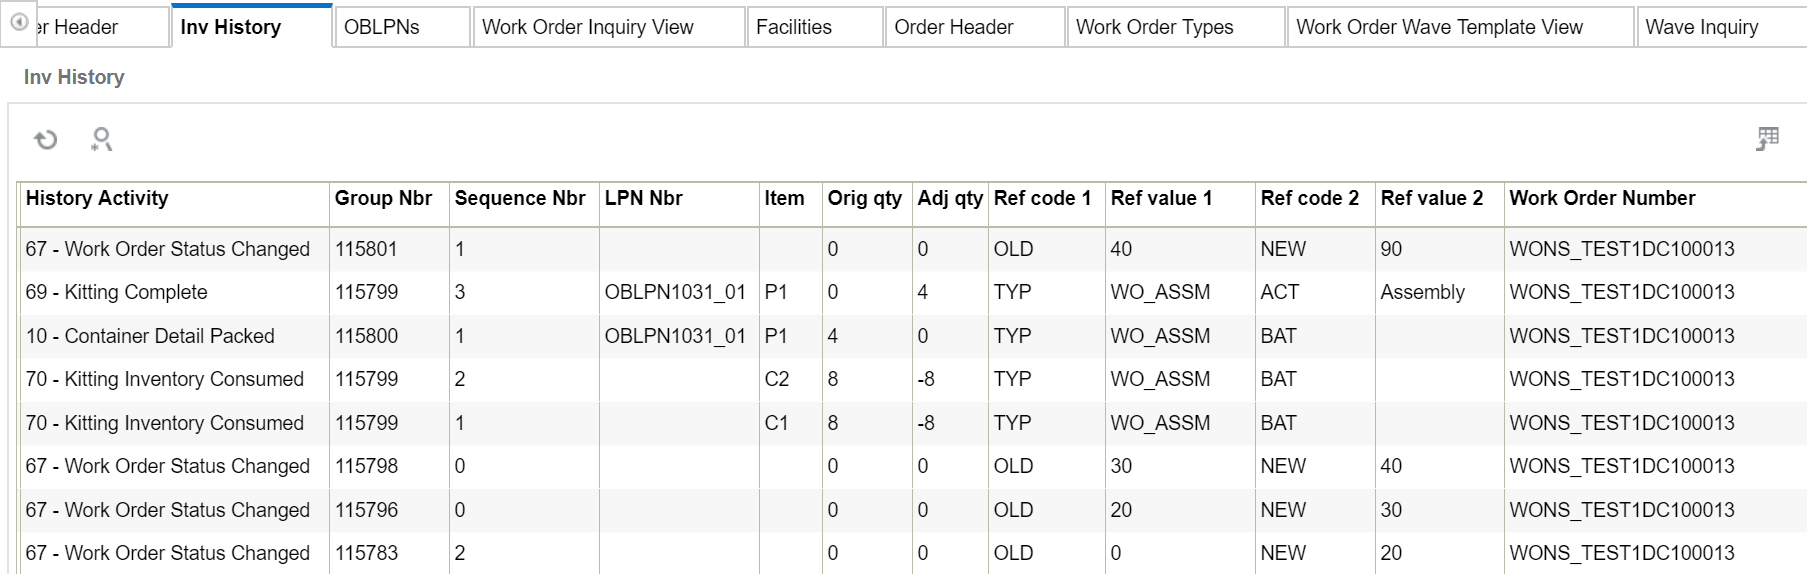Click the work order number in the 115783 row

(1621, 553)
